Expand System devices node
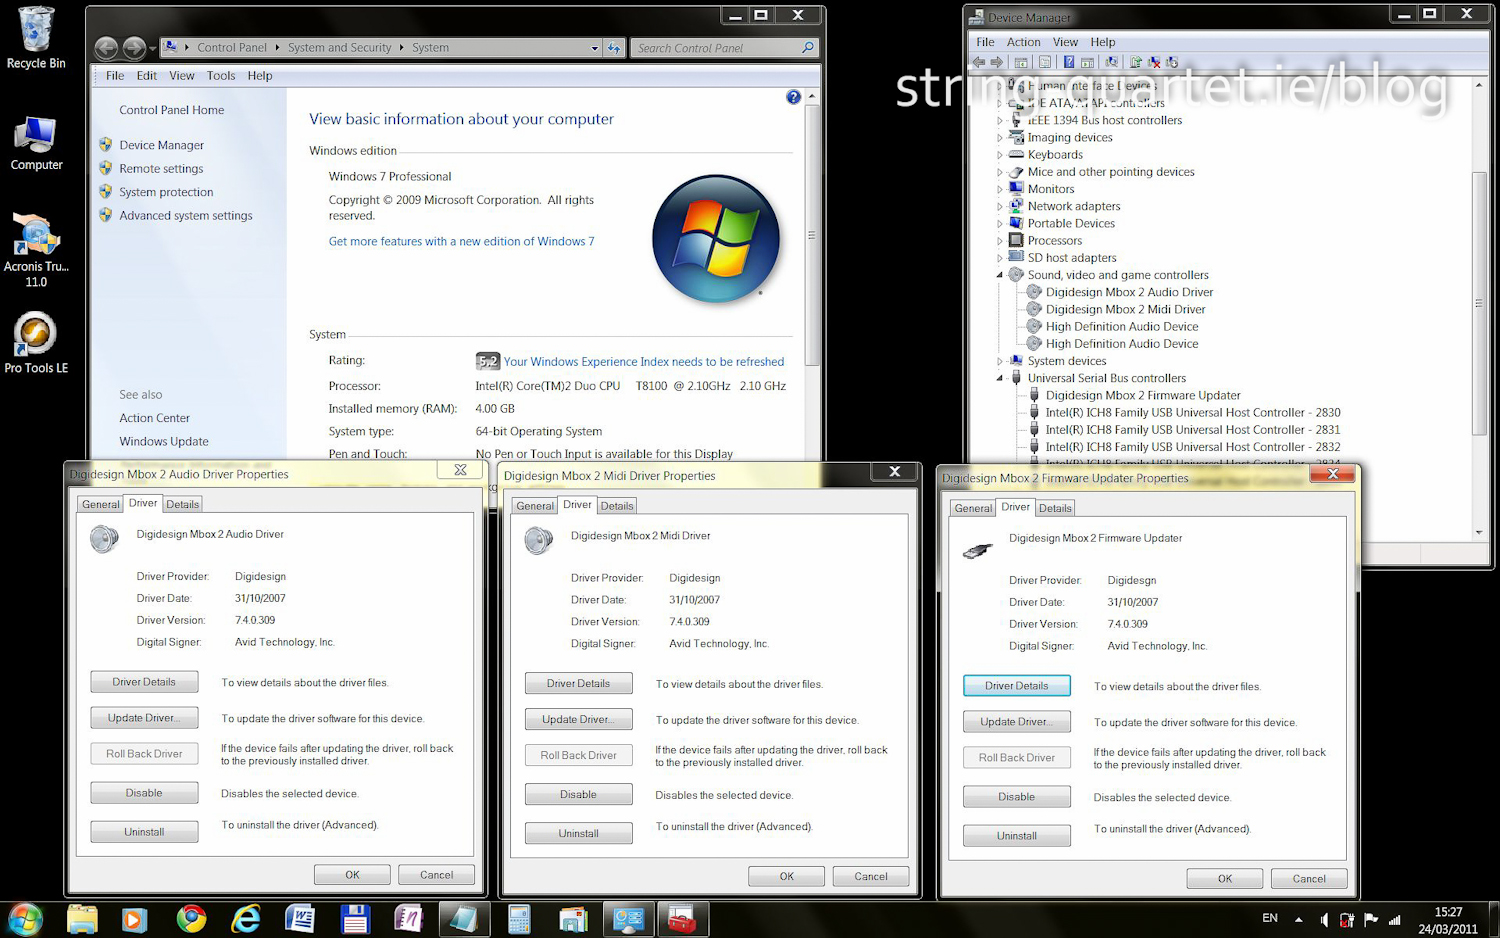 [999, 361]
